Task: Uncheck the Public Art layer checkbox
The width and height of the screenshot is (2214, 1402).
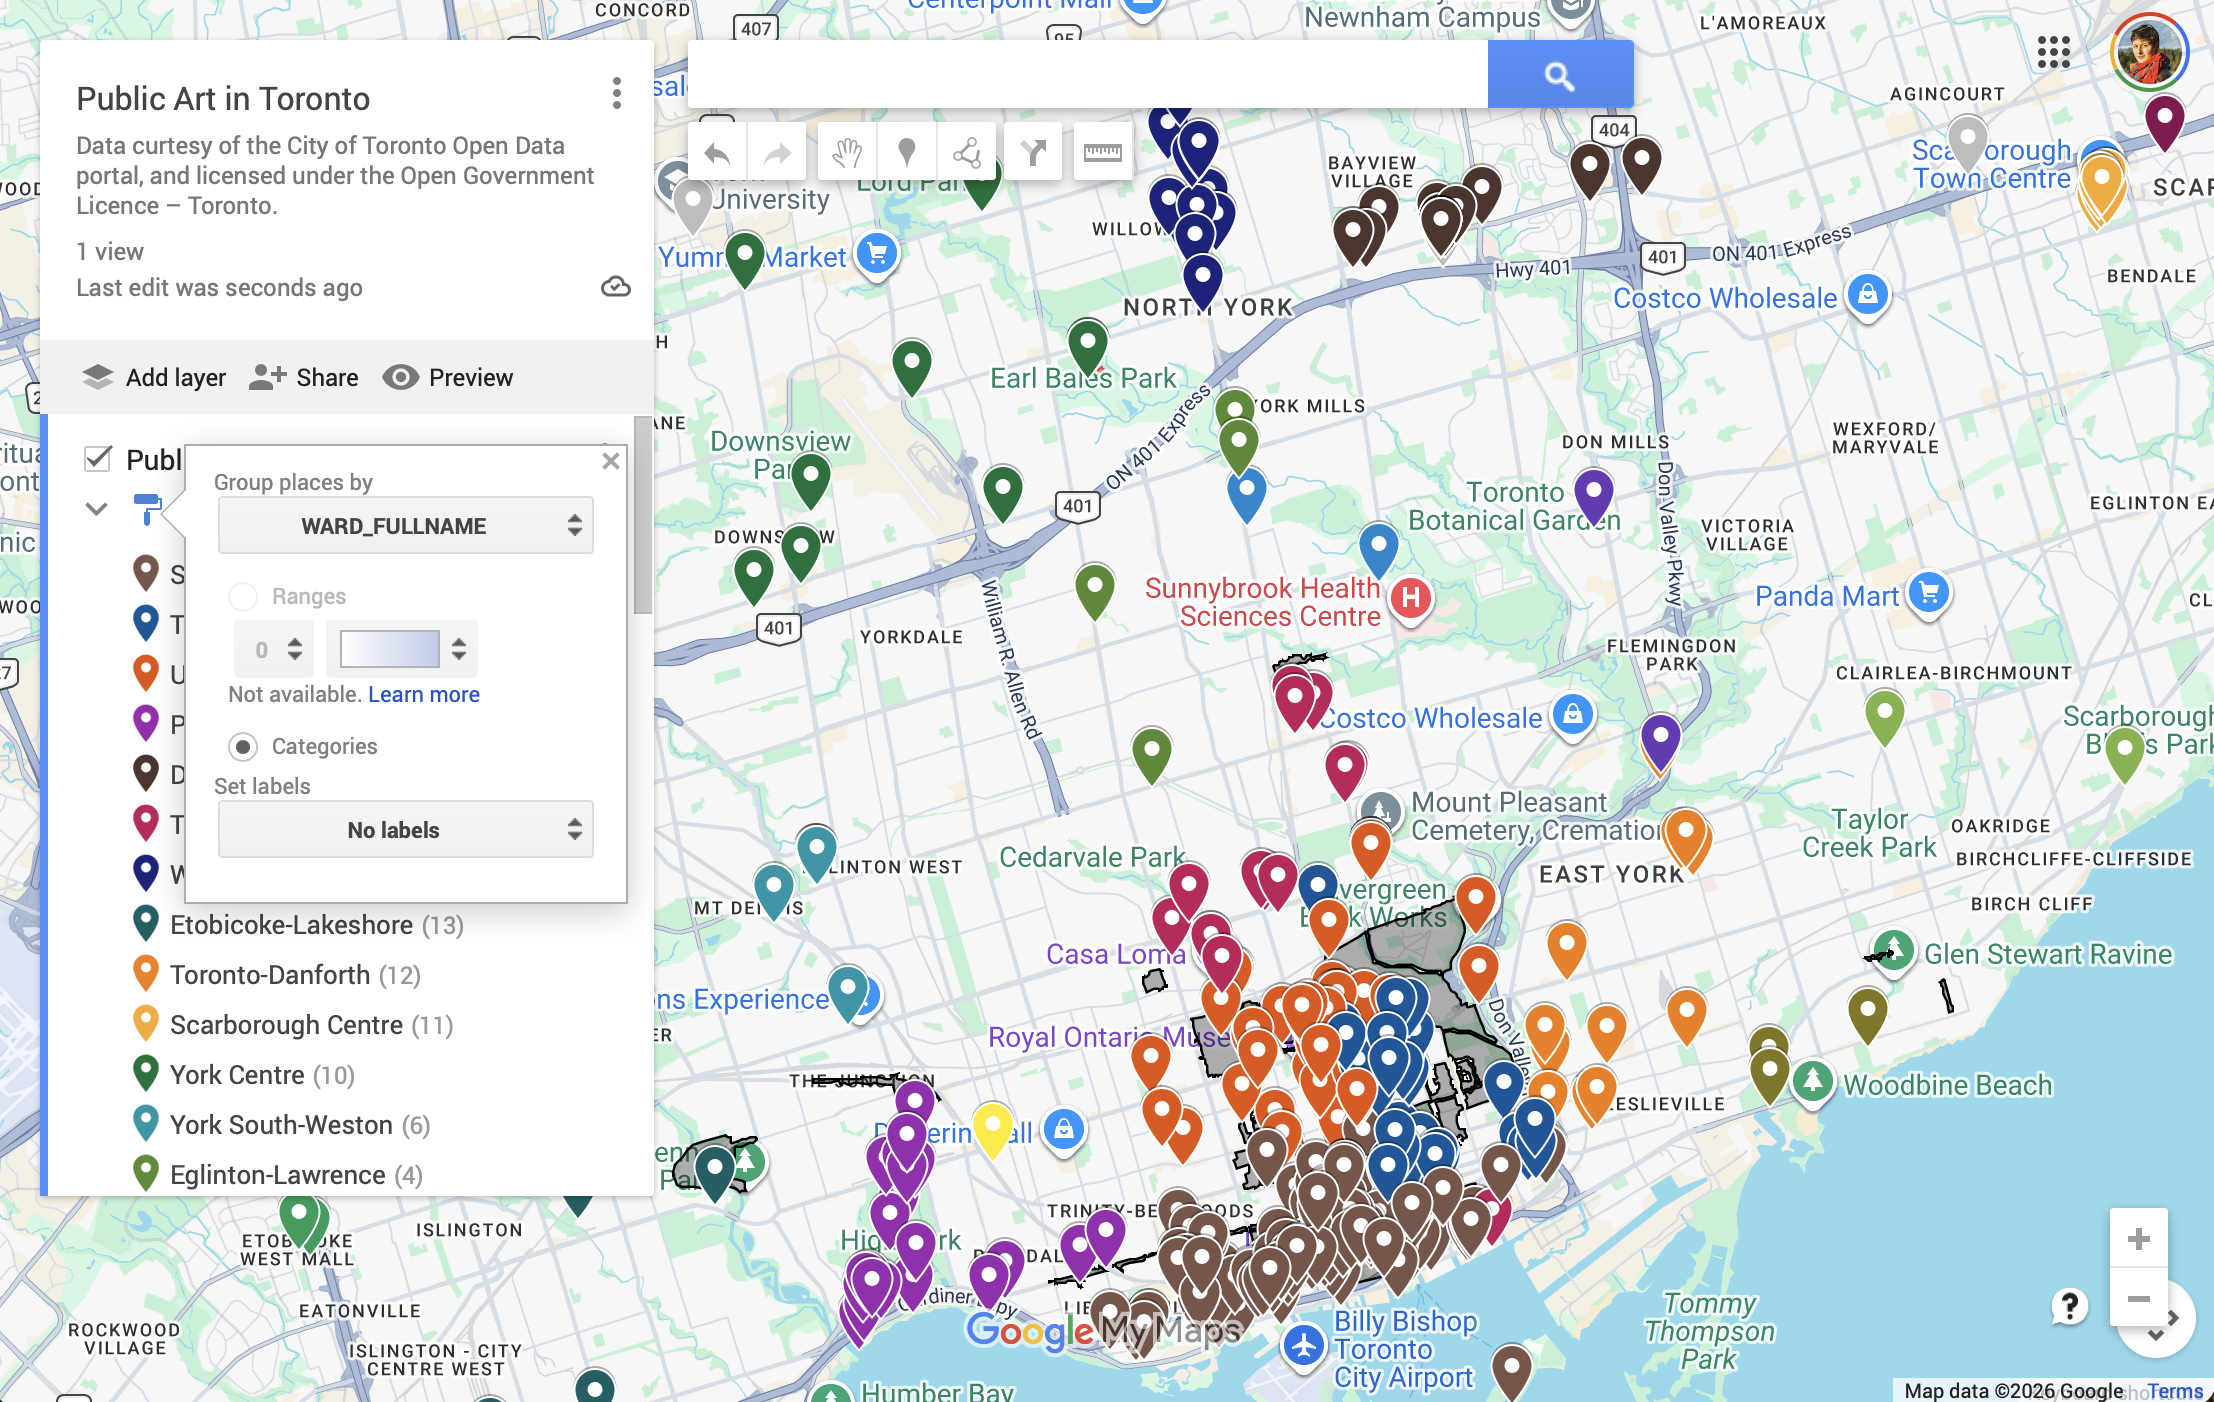Action: 98,459
